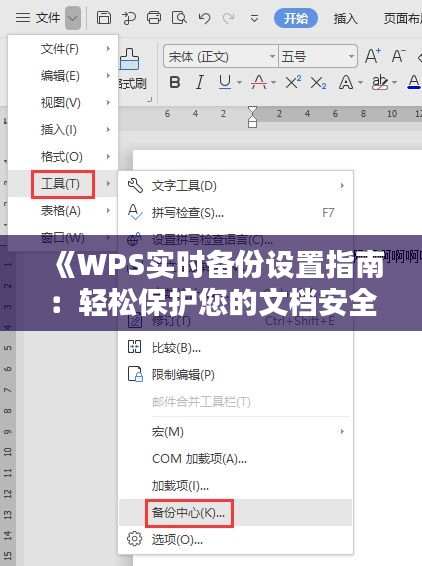Toggle Underline formatting
This screenshot has width=422, height=566.
pos(225,82)
